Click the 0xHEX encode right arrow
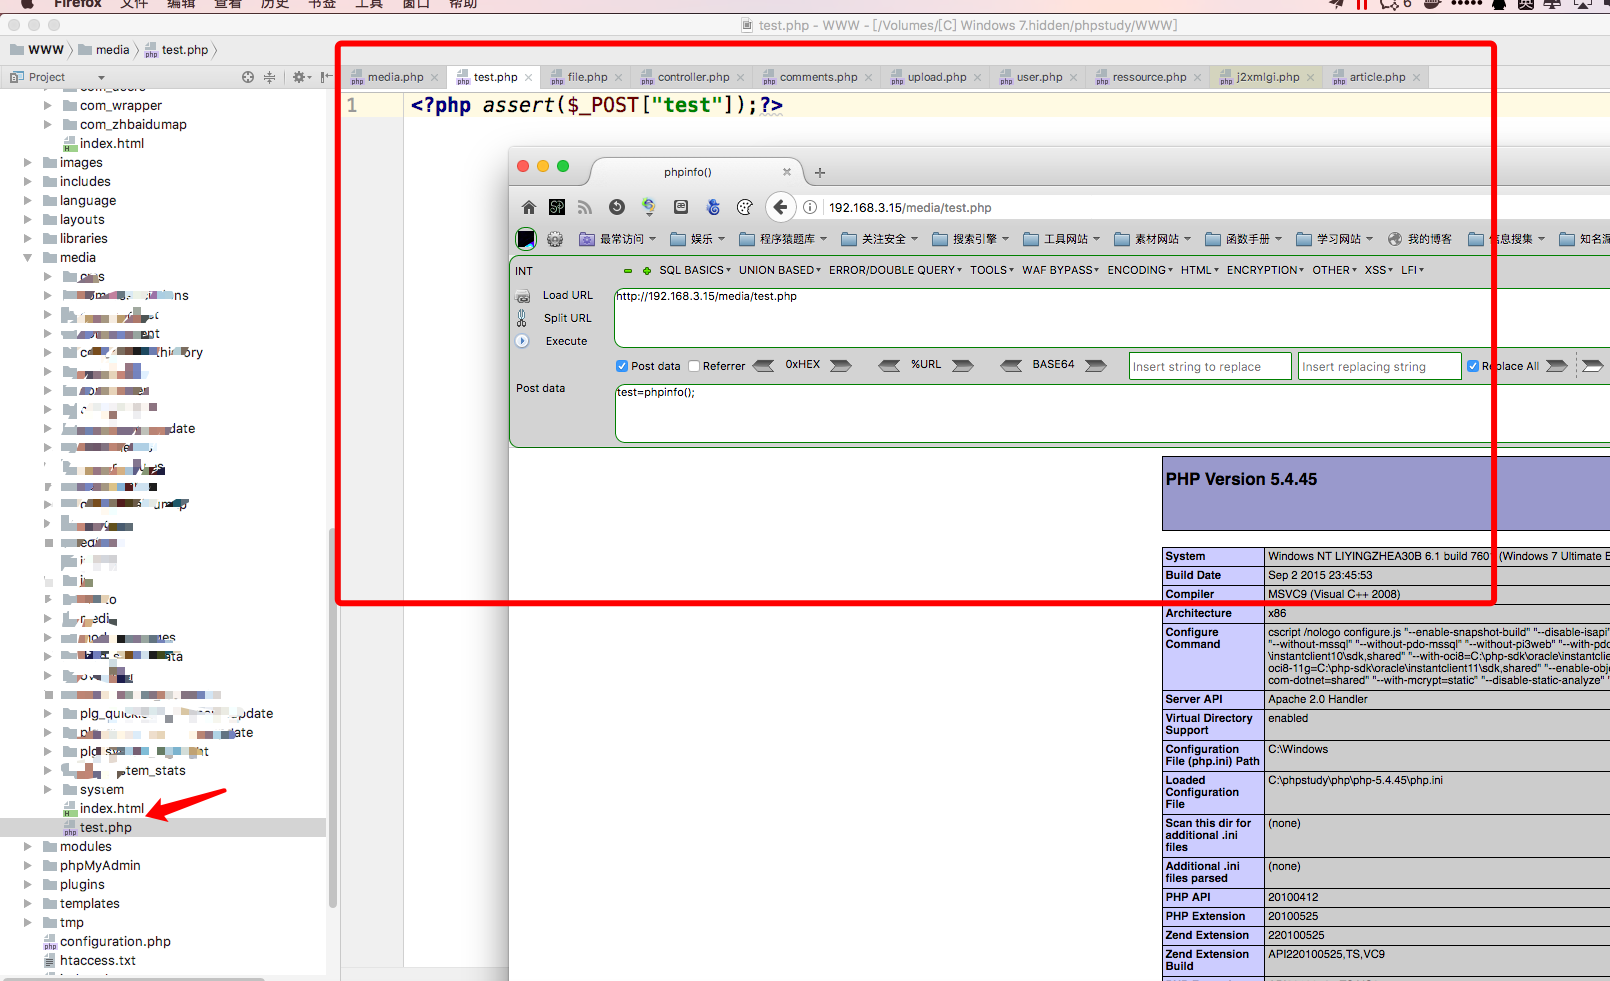 click(841, 365)
